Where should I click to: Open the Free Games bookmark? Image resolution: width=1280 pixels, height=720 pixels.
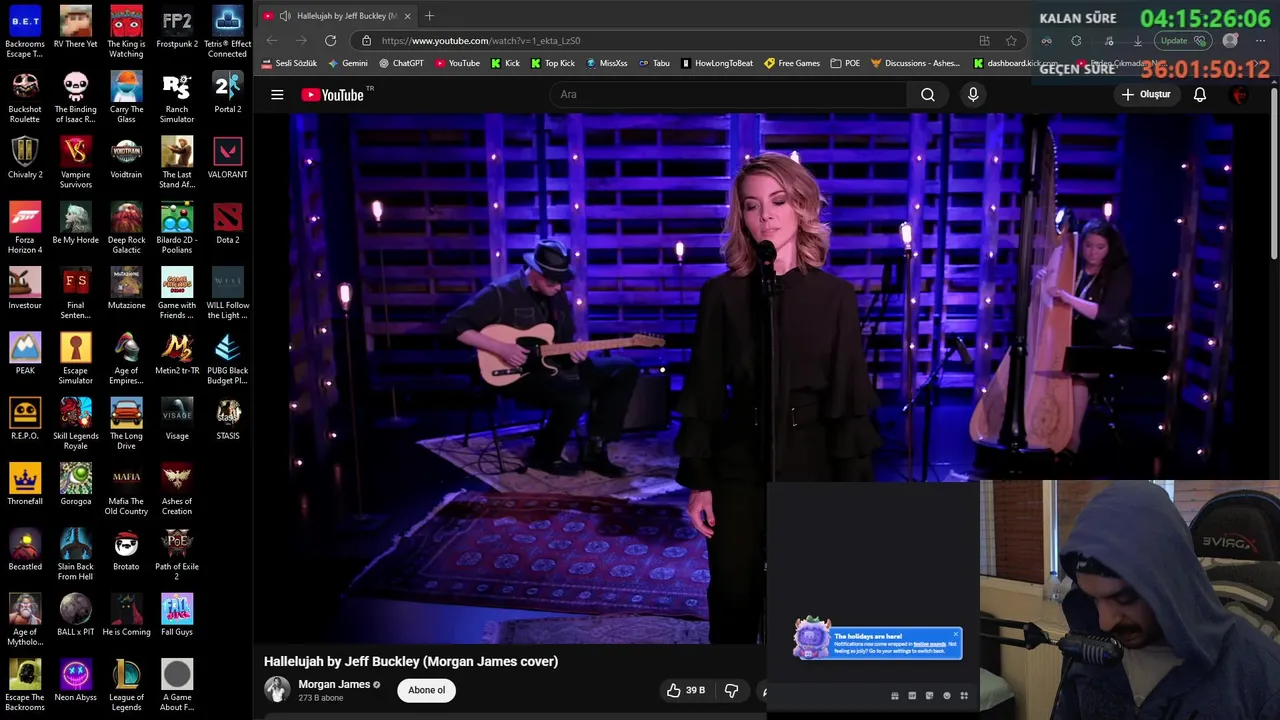(x=792, y=63)
